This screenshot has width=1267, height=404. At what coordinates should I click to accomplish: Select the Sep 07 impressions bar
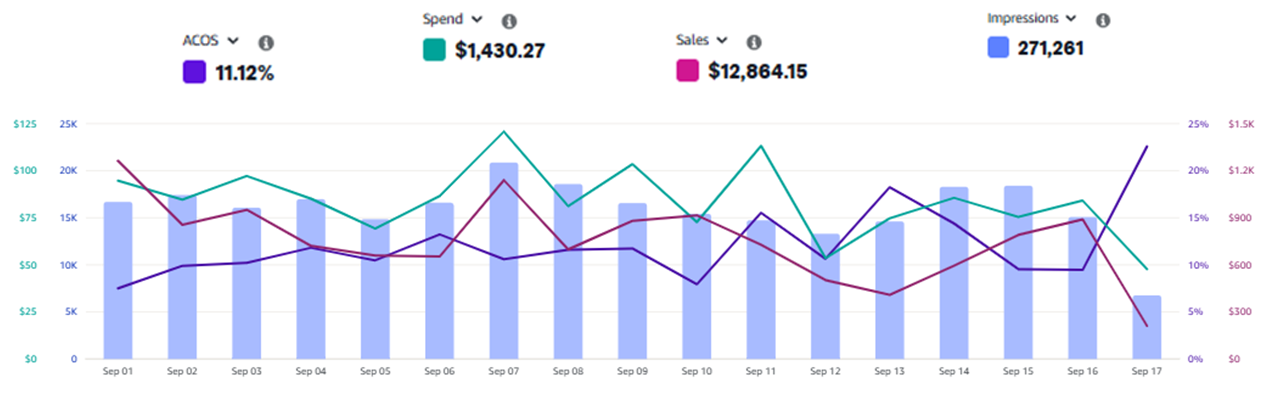click(504, 260)
